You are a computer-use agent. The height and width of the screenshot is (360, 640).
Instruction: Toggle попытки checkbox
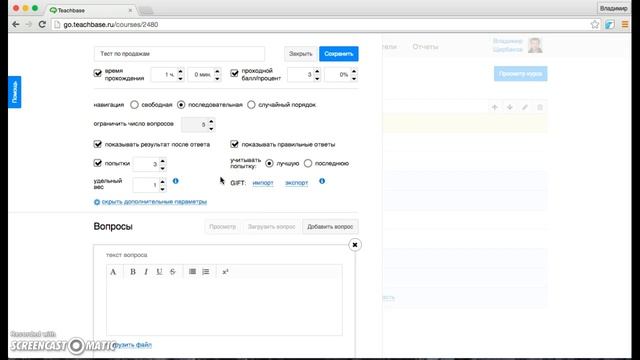tap(98, 163)
